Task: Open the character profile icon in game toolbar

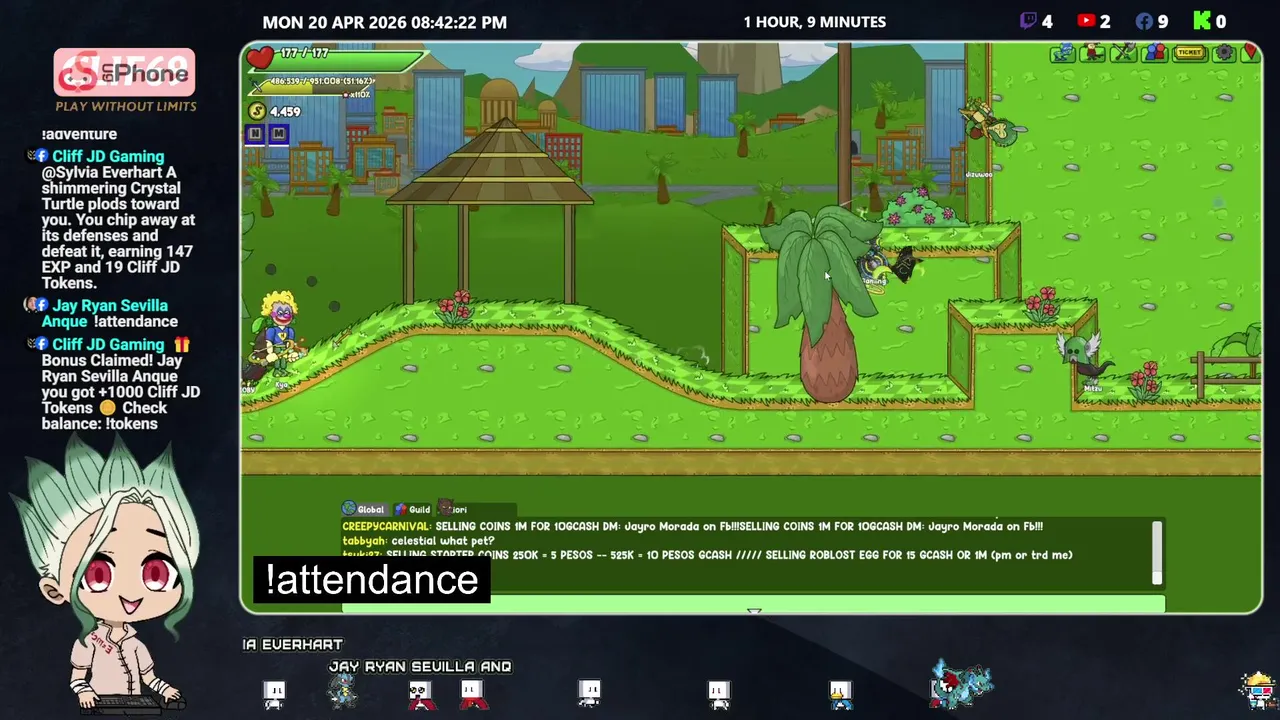Action: click(x=1092, y=53)
